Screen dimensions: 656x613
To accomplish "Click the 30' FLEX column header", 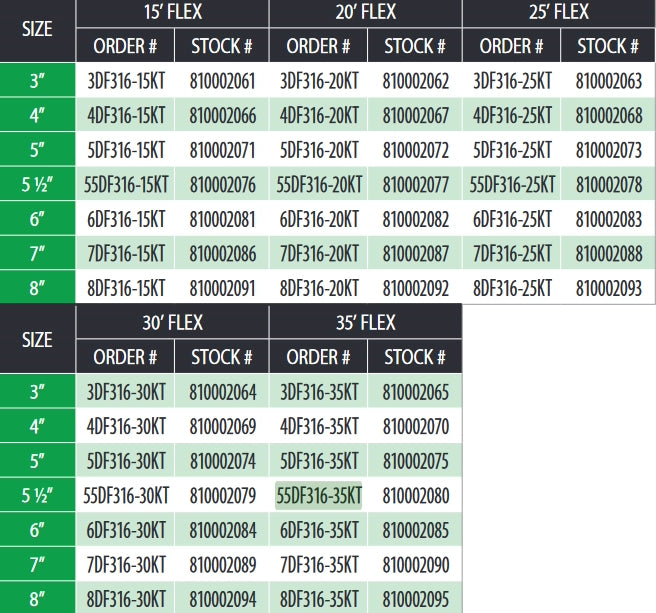I will [x=172, y=322].
